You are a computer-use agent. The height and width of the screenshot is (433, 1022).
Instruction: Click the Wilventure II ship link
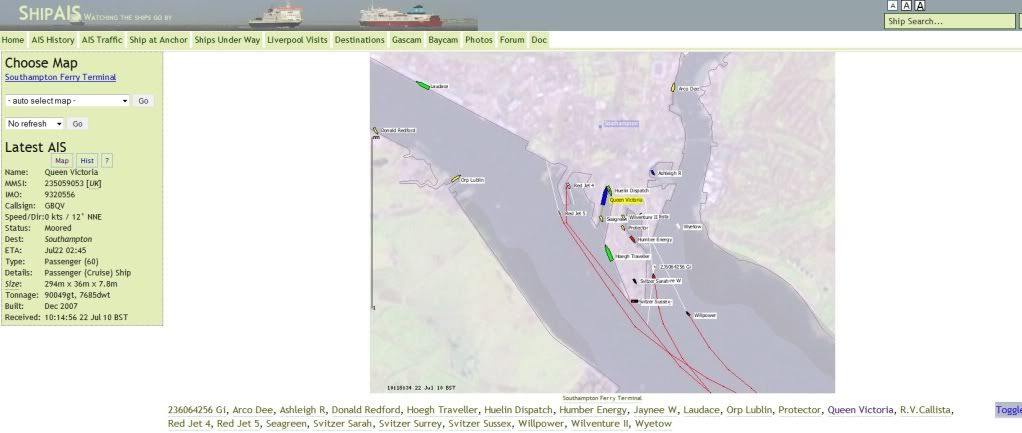point(600,424)
